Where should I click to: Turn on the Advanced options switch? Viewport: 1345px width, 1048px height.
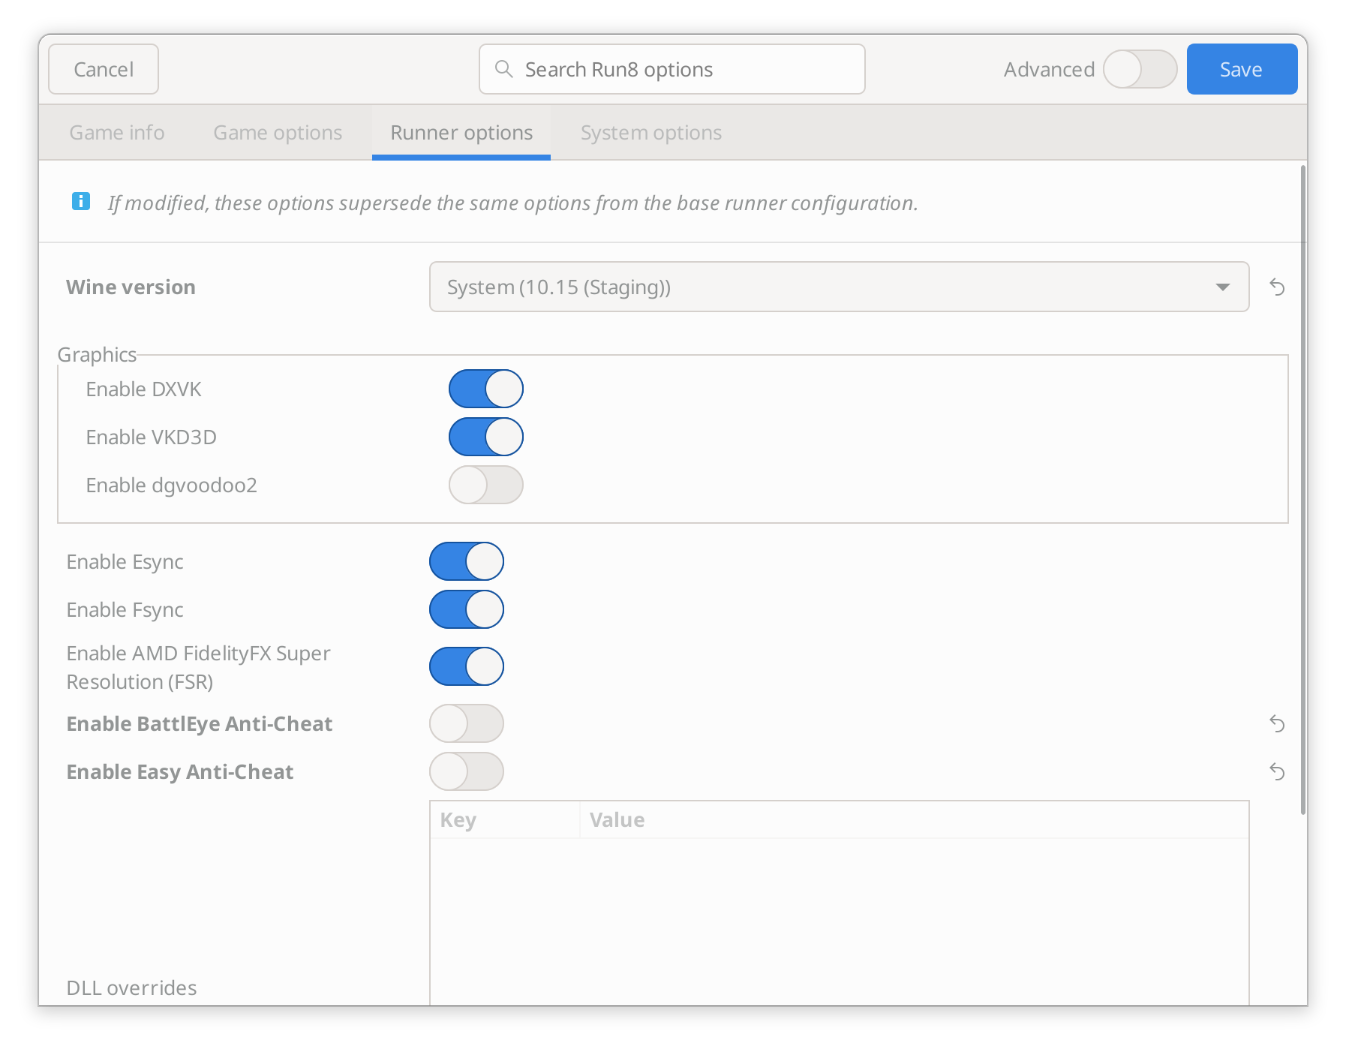tap(1139, 69)
